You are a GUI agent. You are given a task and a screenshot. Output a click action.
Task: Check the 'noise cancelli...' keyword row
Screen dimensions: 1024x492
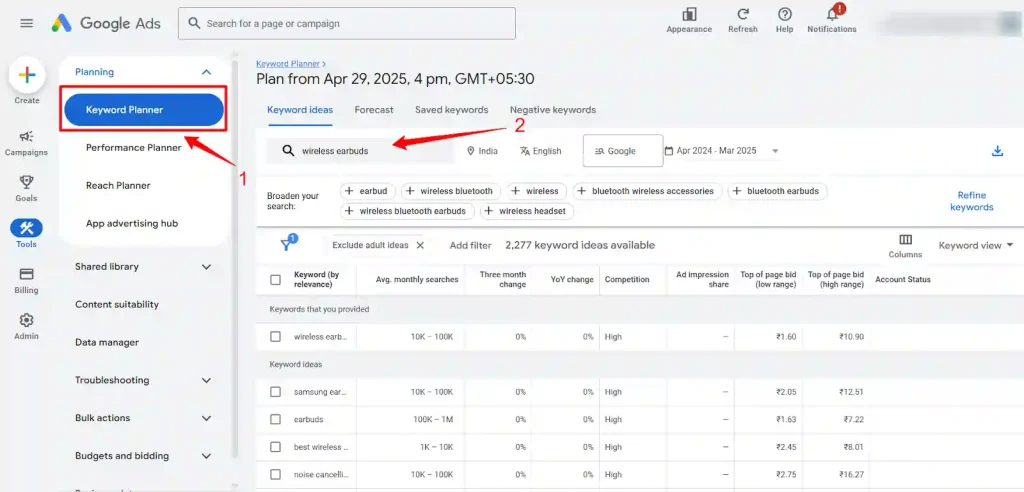(276, 474)
